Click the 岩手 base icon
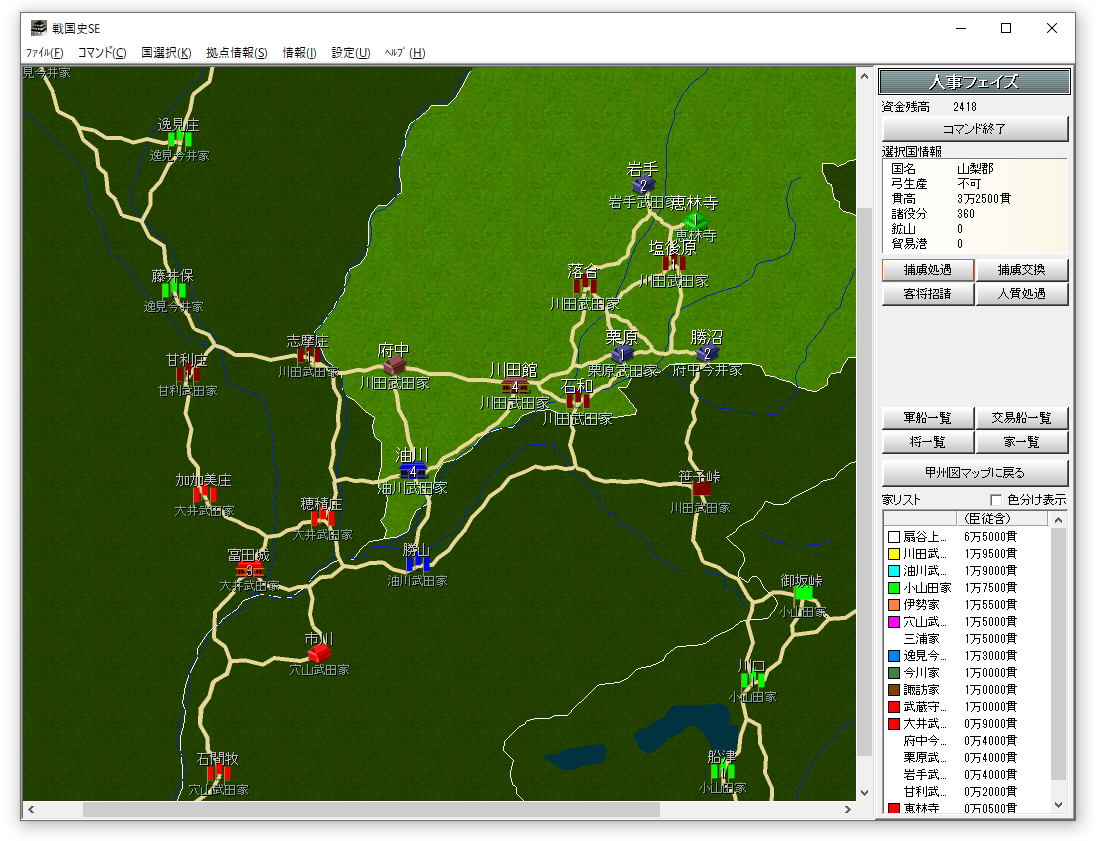This screenshot has width=1096, height=841. 642,185
